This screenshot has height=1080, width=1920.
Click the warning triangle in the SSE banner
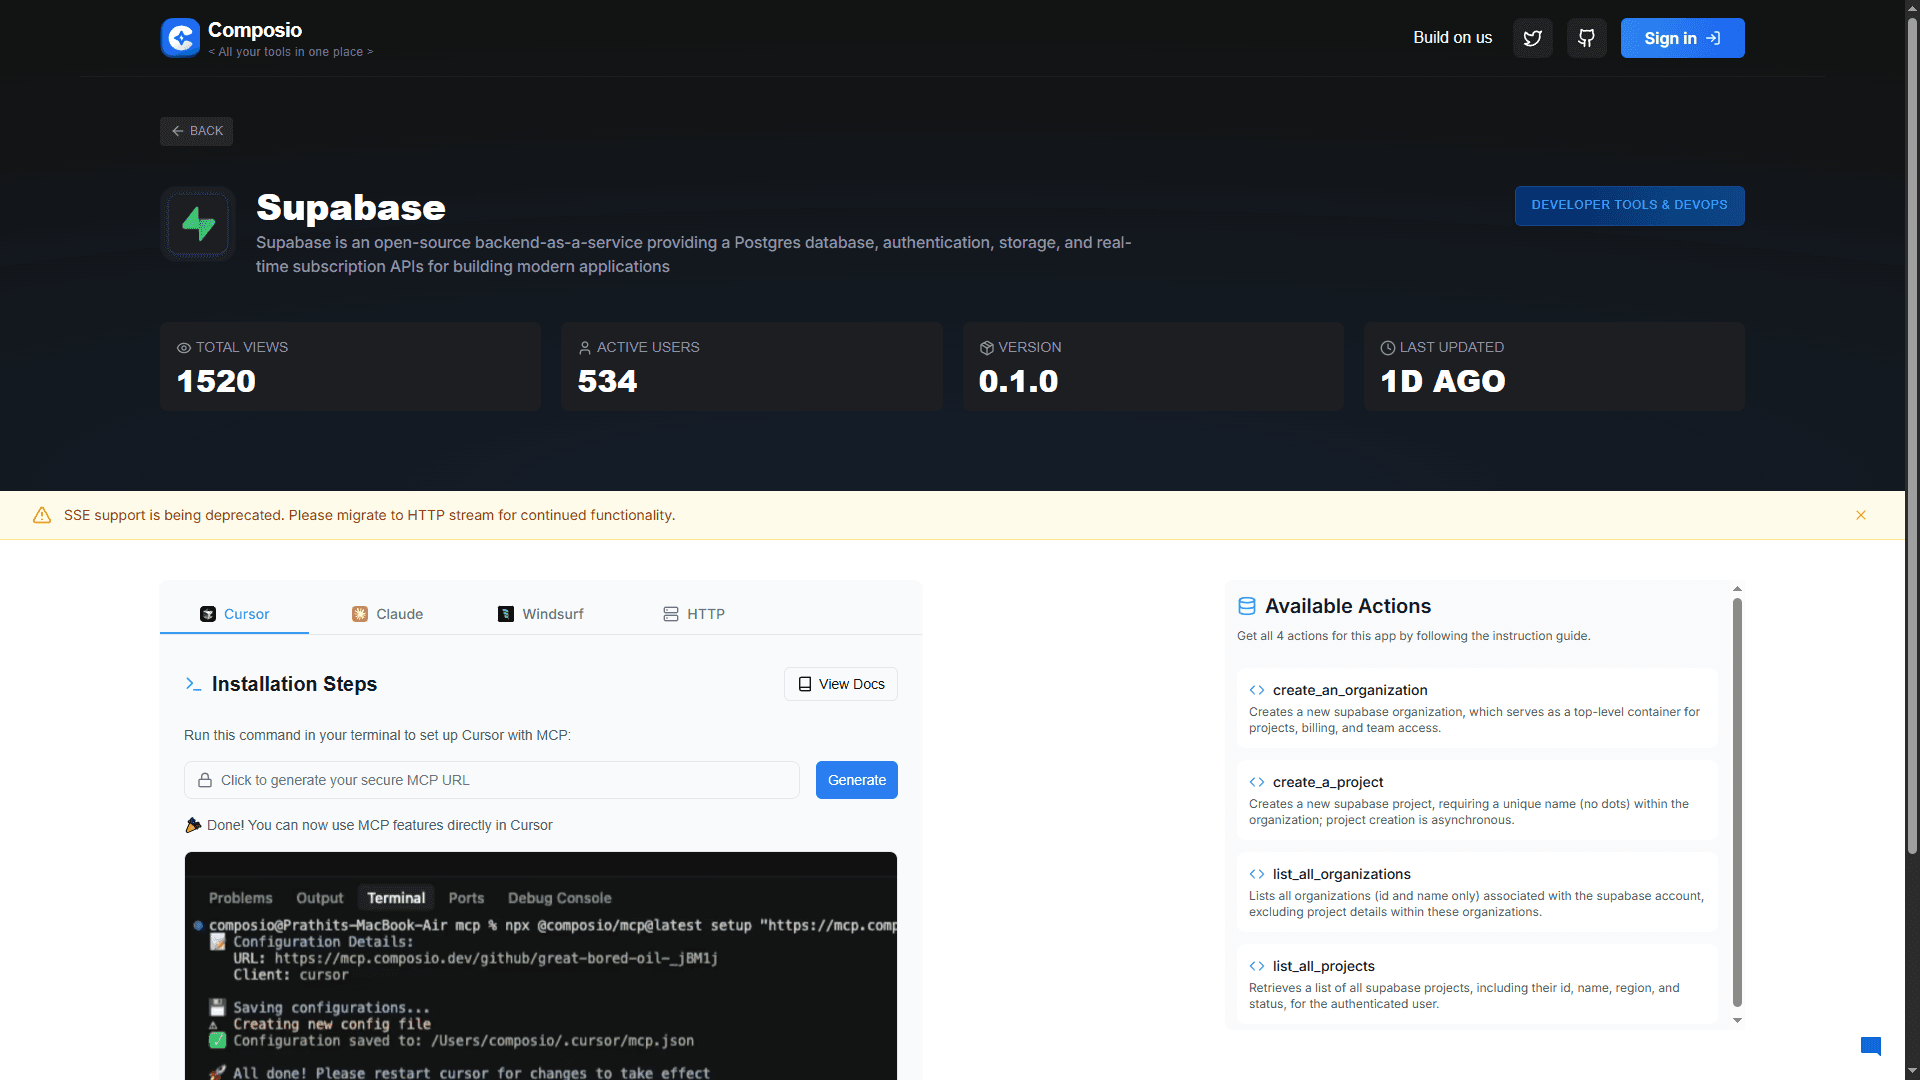[42, 515]
